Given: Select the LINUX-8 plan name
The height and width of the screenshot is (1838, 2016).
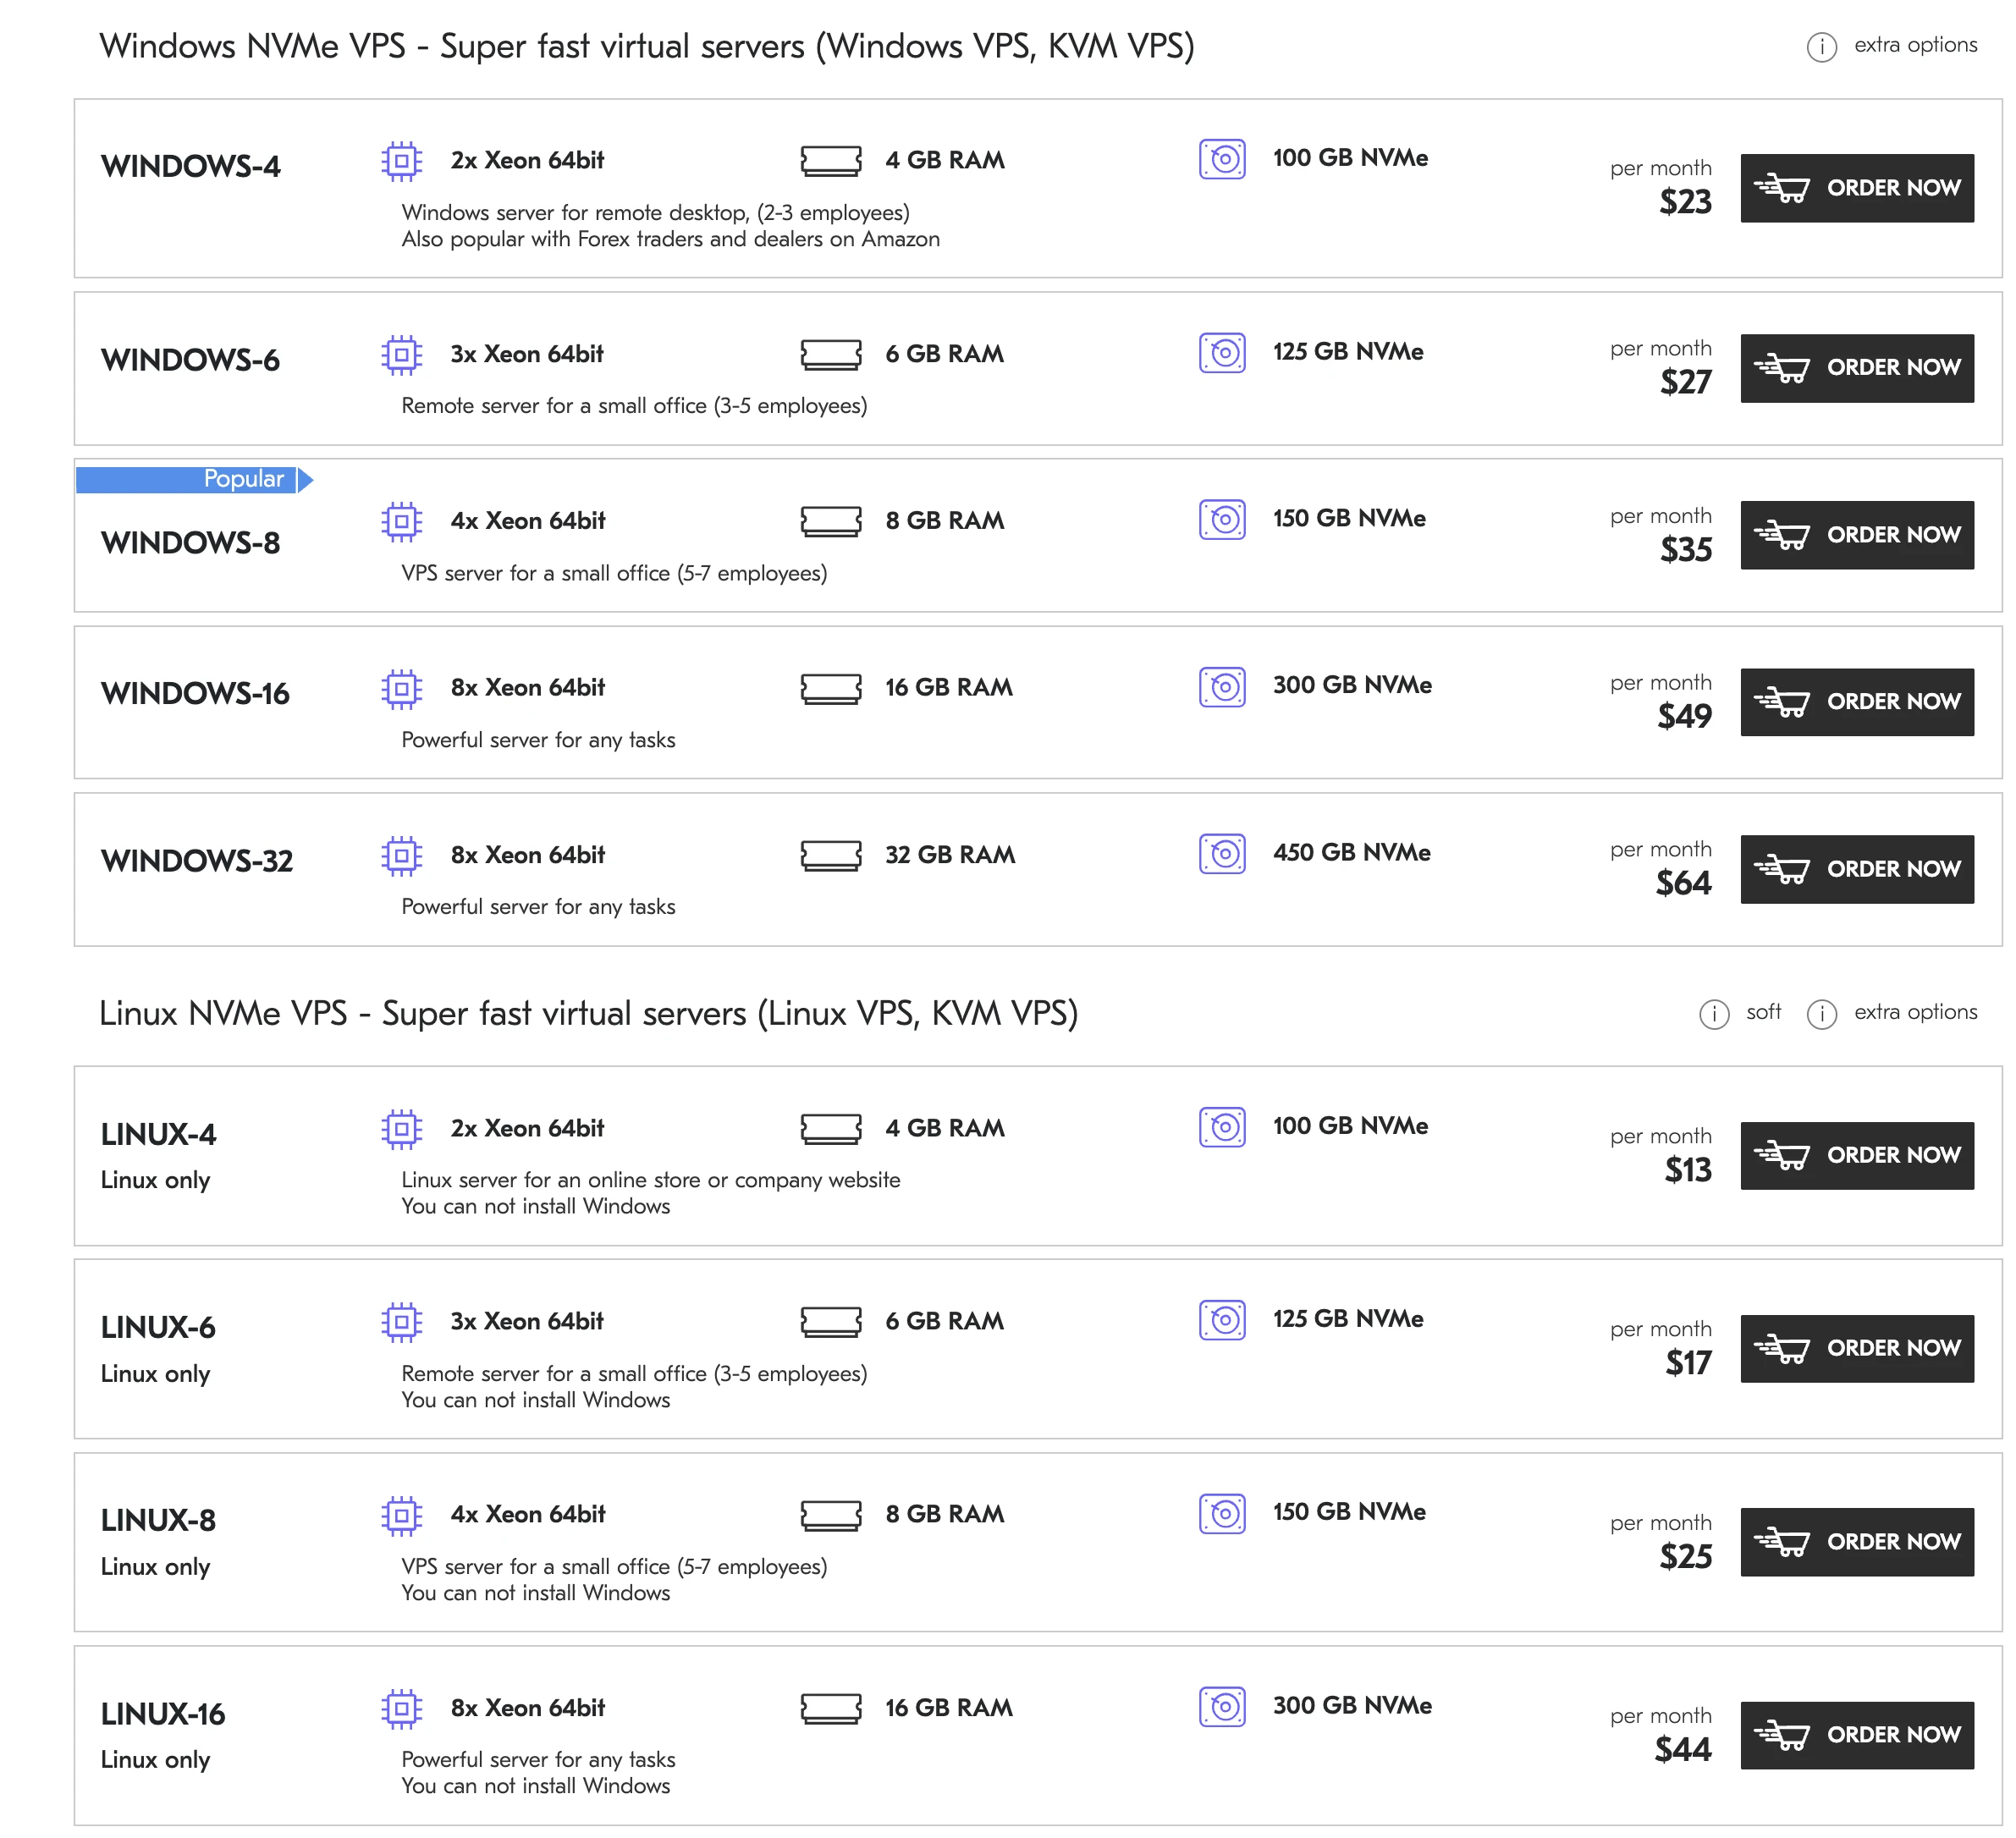Looking at the screenshot, I should click(x=158, y=1520).
